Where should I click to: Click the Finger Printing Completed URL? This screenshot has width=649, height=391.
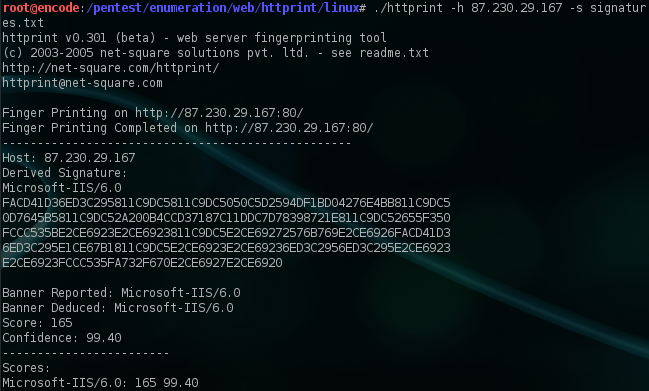tap(289, 128)
